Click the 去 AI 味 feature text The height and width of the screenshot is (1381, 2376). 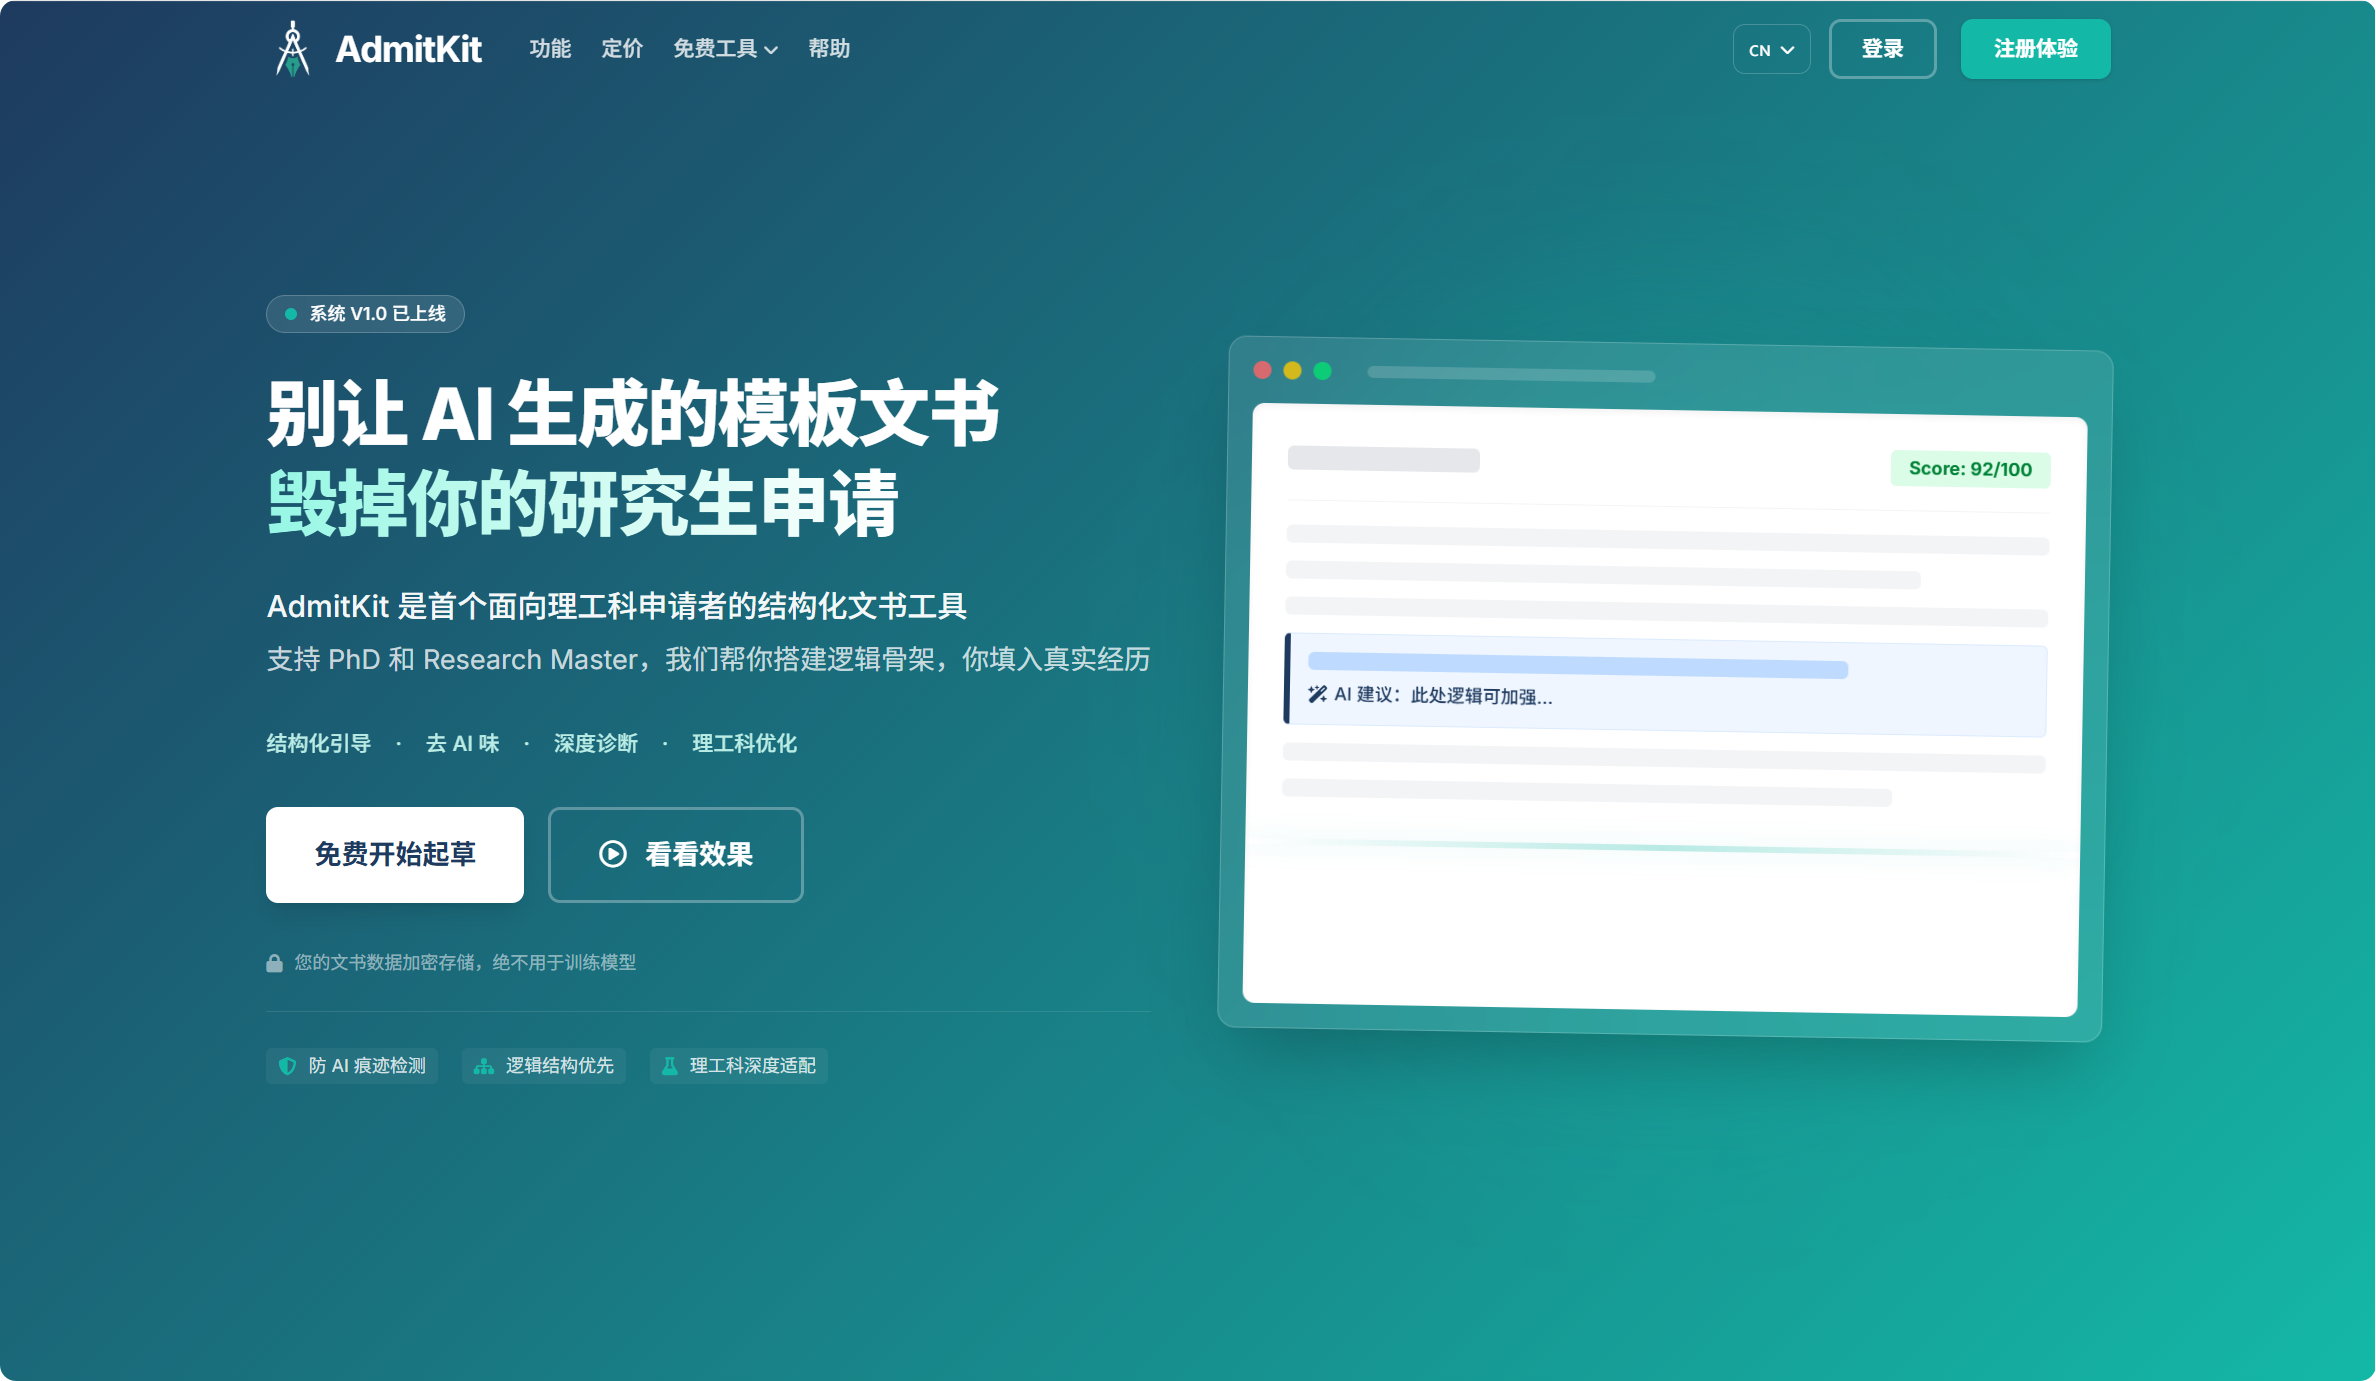[463, 744]
